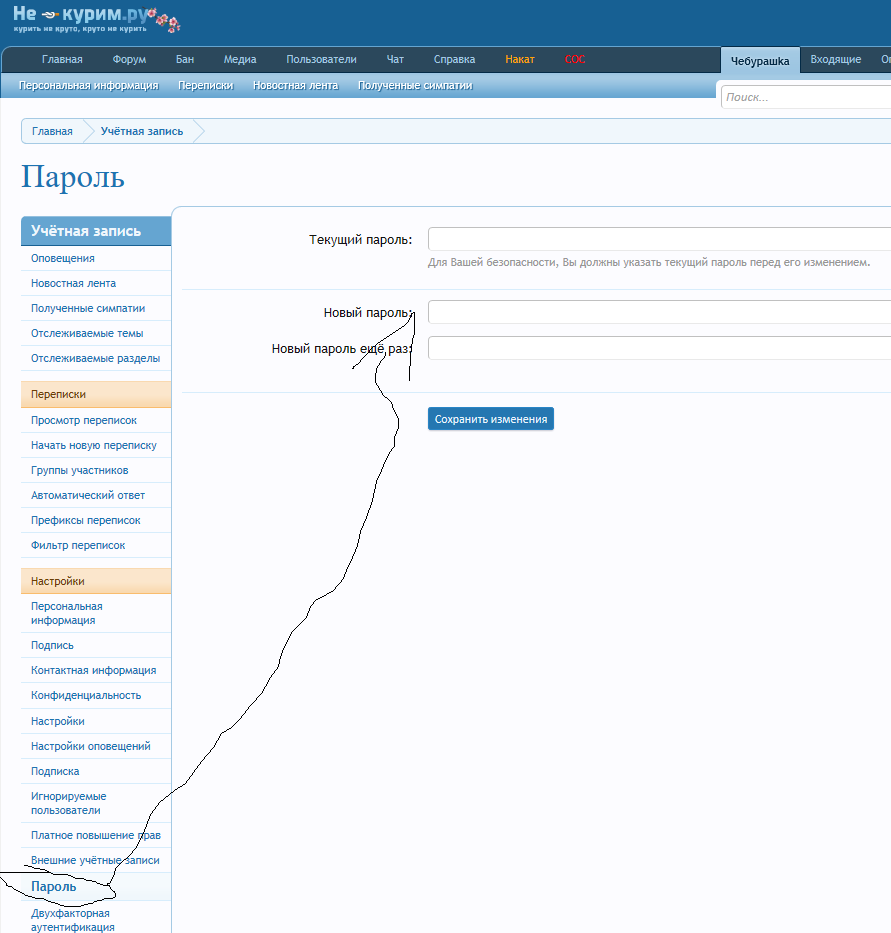Open Персональная информация in the sub-navigation
The image size is (891, 933).
89,86
